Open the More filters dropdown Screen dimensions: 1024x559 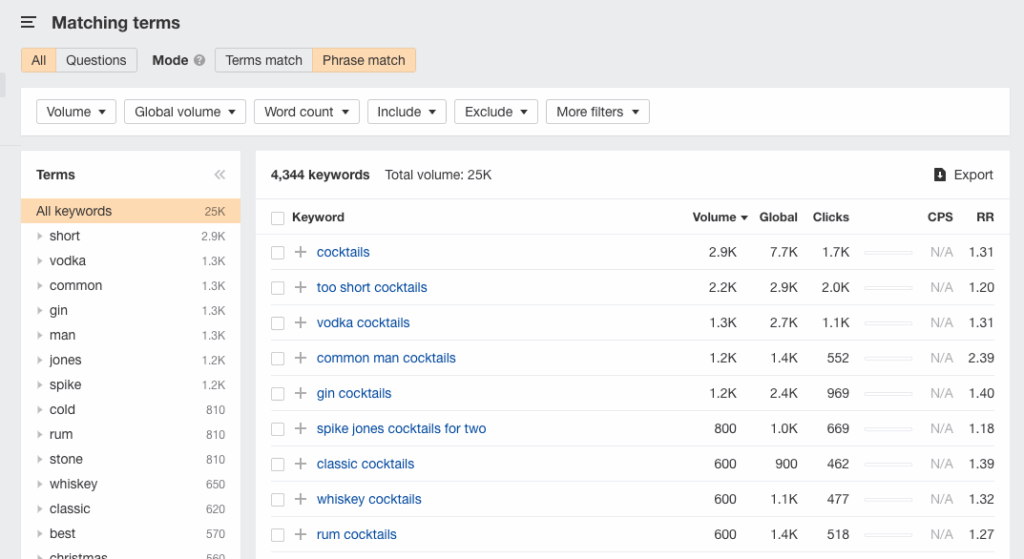pyautogui.click(x=598, y=112)
